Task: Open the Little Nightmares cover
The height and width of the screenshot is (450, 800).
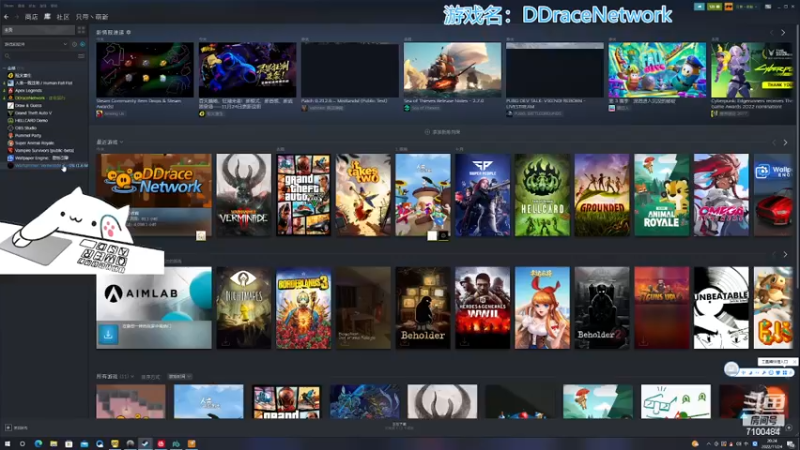Action: [244, 308]
